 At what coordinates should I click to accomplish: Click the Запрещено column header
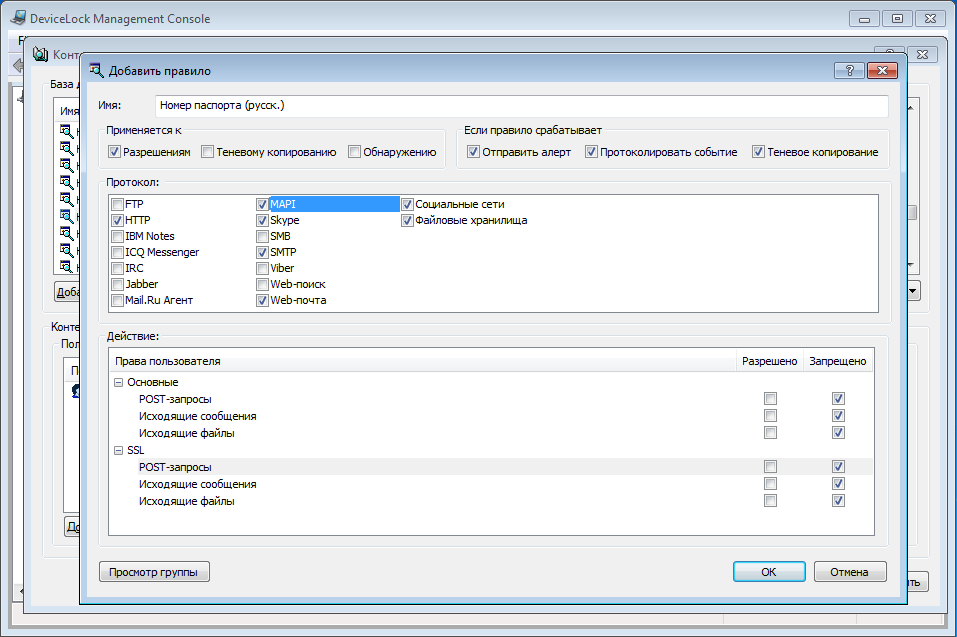point(838,361)
